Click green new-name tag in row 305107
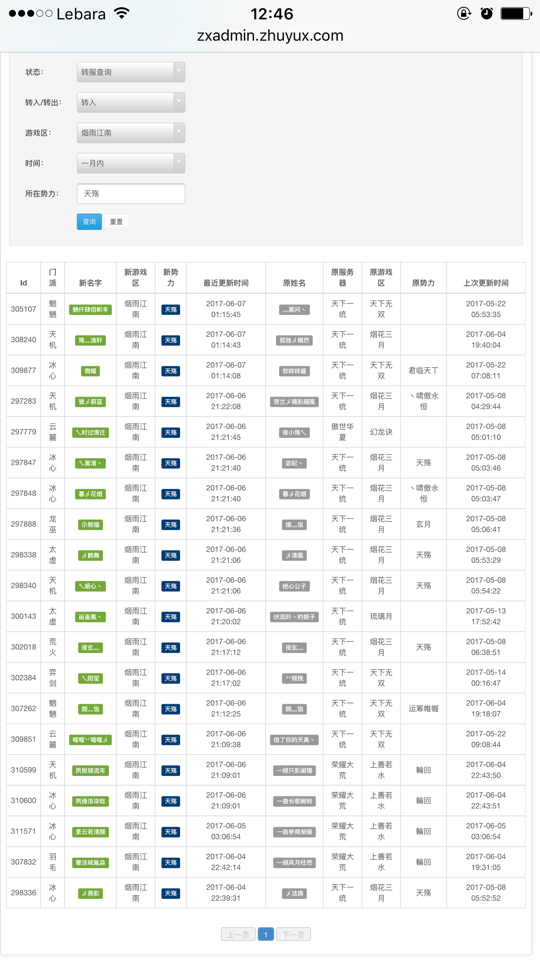The height and width of the screenshot is (960, 540). tap(91, 310)
